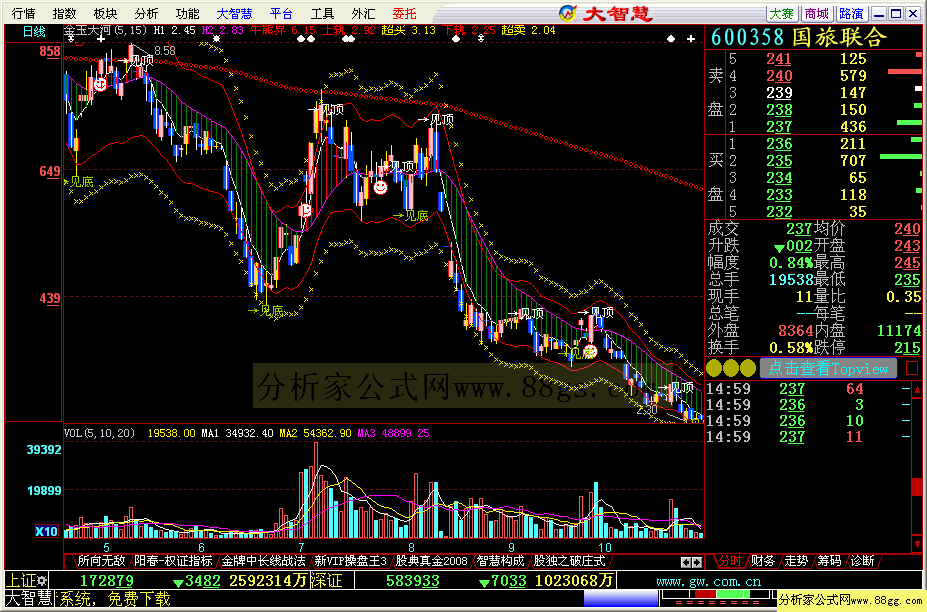Open the 委托 menu
Image resolution: width=927 pixels, height=612 pixels.
click(404, 13)
